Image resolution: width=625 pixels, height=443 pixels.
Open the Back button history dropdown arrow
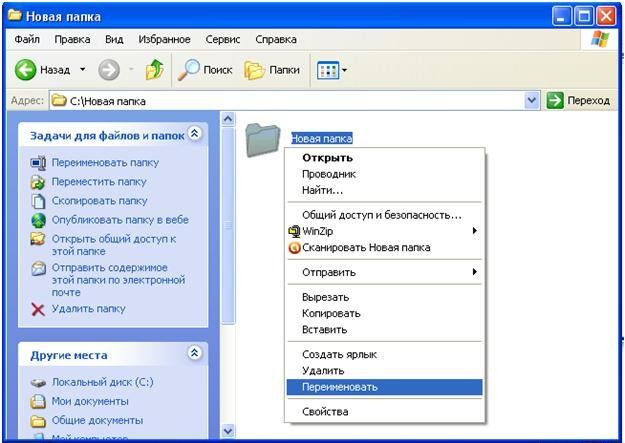pos(83,69)
